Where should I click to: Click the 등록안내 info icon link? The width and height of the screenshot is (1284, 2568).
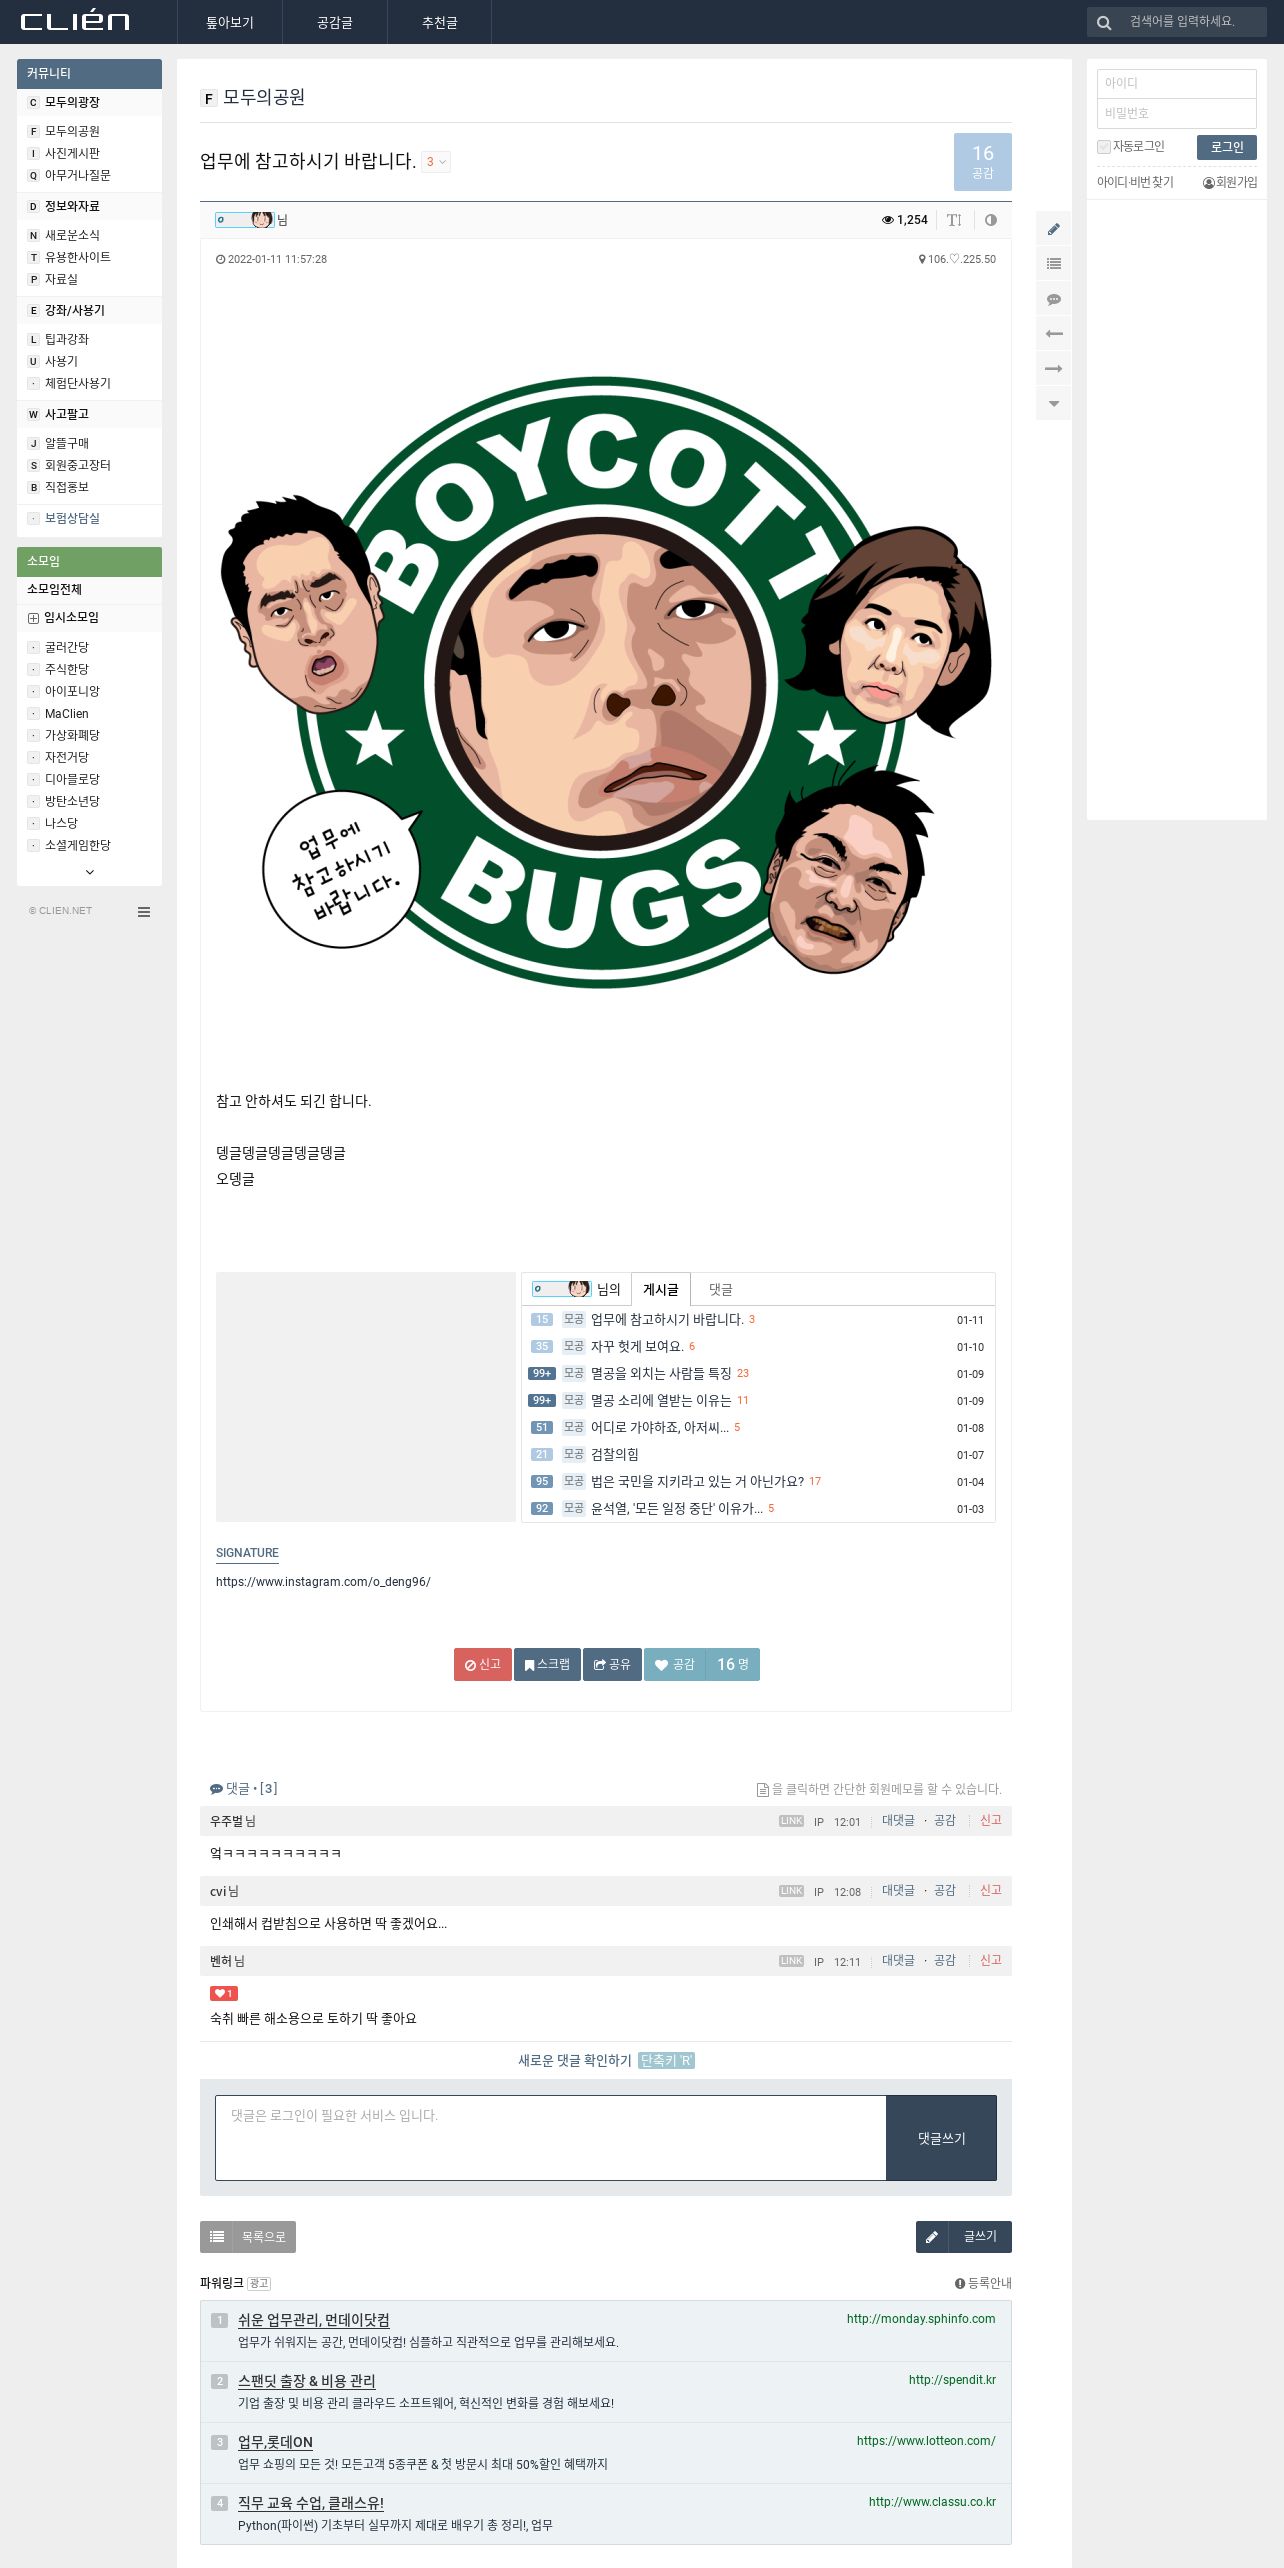pos(983,2283)
